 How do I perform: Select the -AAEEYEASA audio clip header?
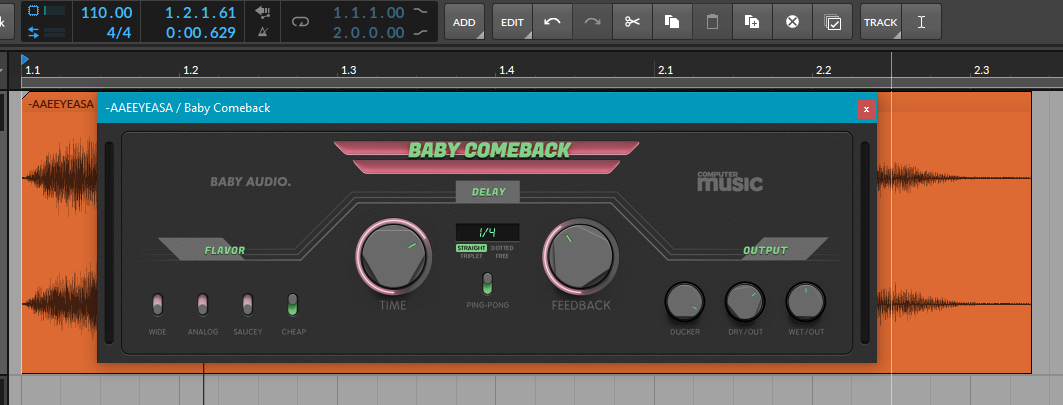60,104
